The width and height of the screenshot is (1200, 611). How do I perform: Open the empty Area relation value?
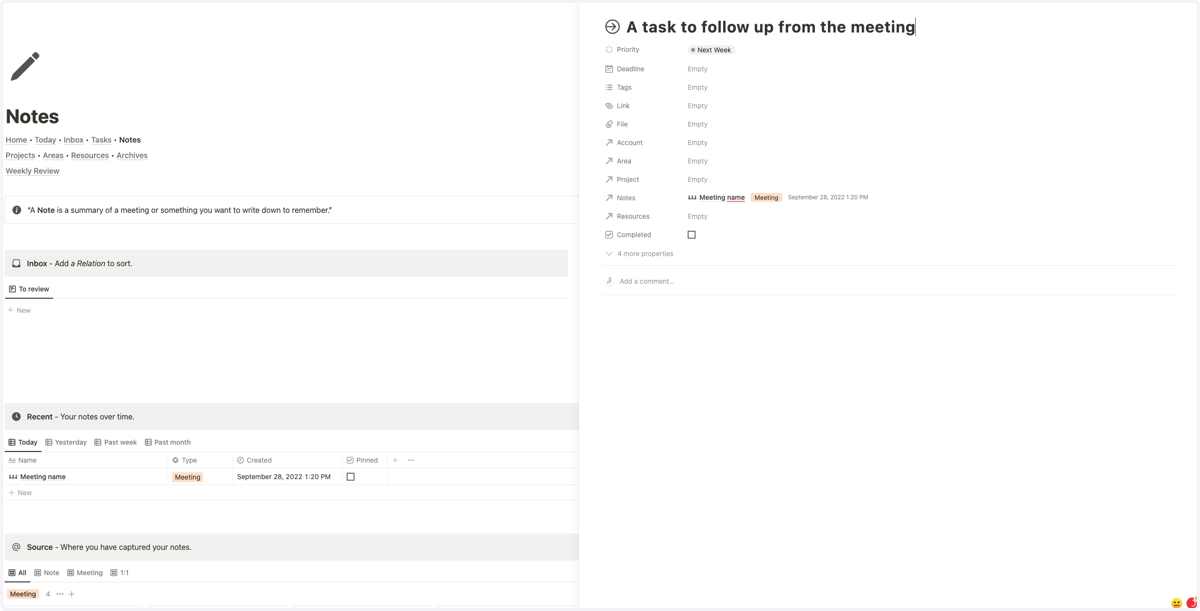(x=697, y=161)
